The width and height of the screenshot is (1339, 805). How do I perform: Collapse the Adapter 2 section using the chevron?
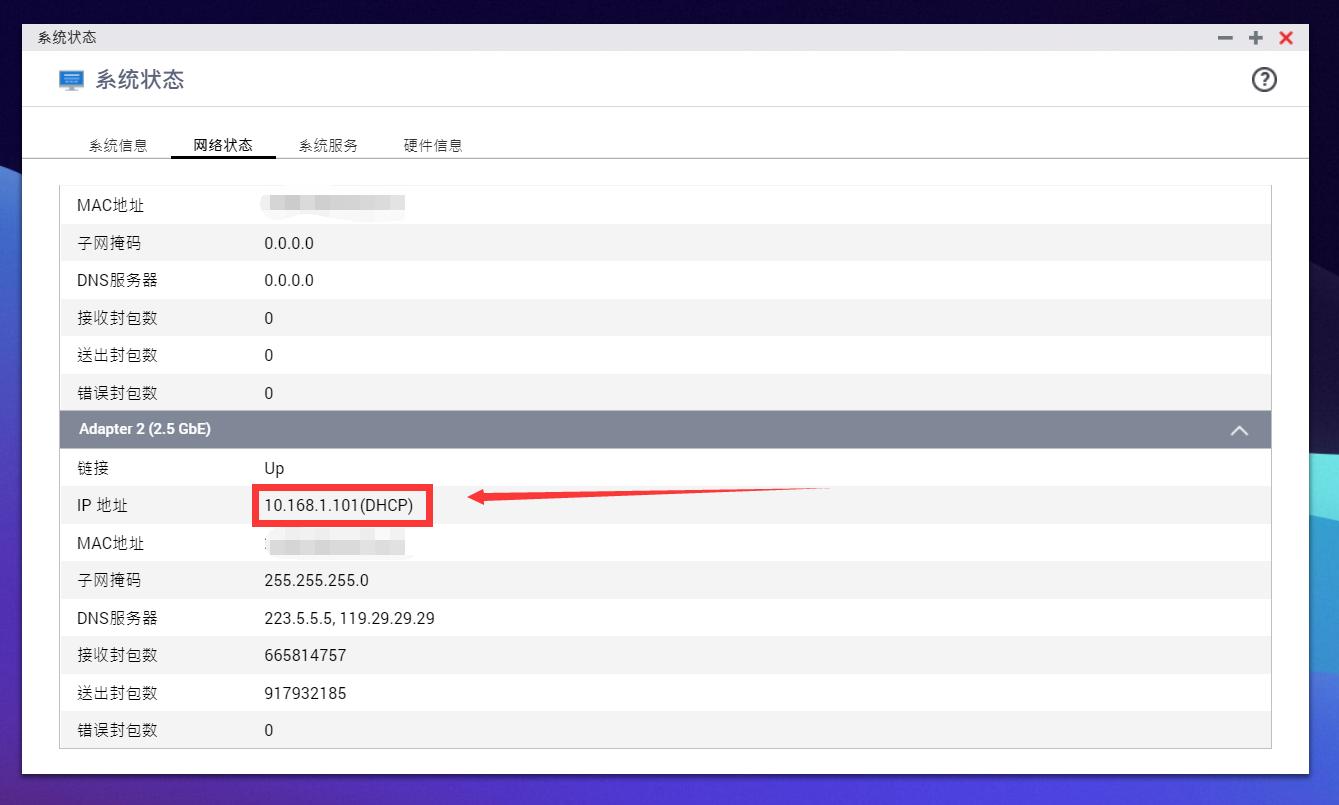1239,429
